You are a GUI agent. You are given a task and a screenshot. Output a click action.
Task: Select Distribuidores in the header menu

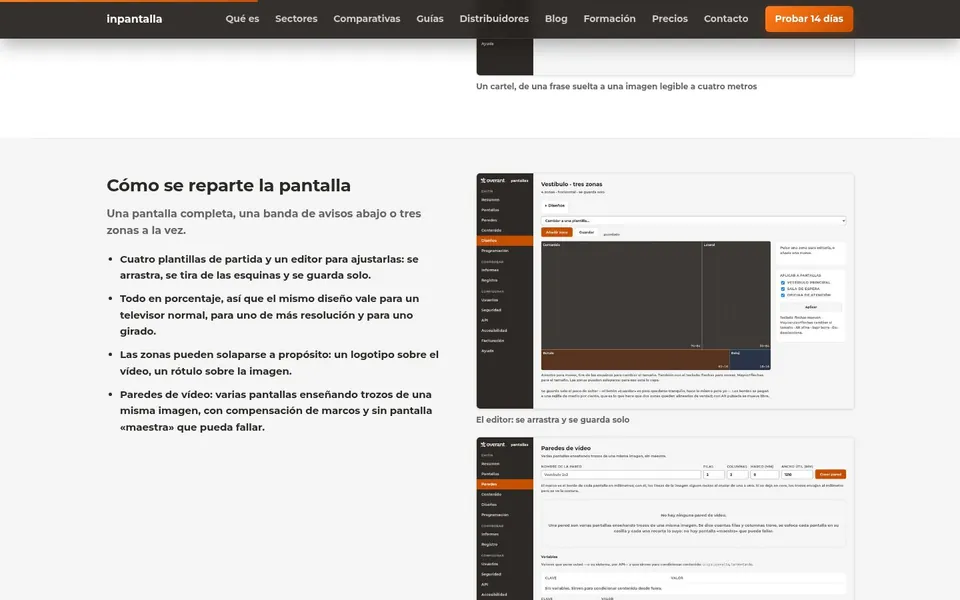[494, 19]
